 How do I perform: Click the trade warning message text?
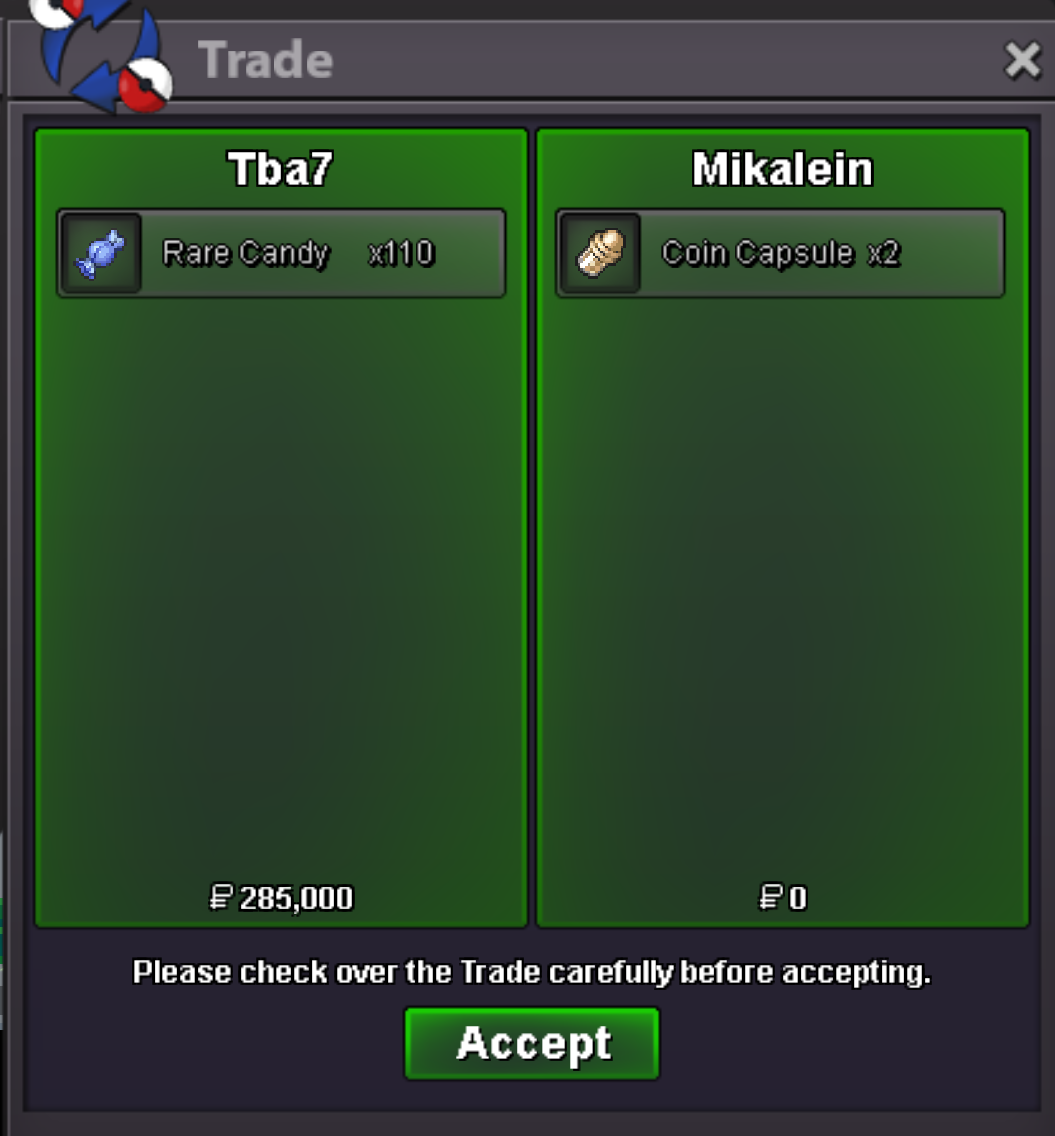tap(531, 972)
